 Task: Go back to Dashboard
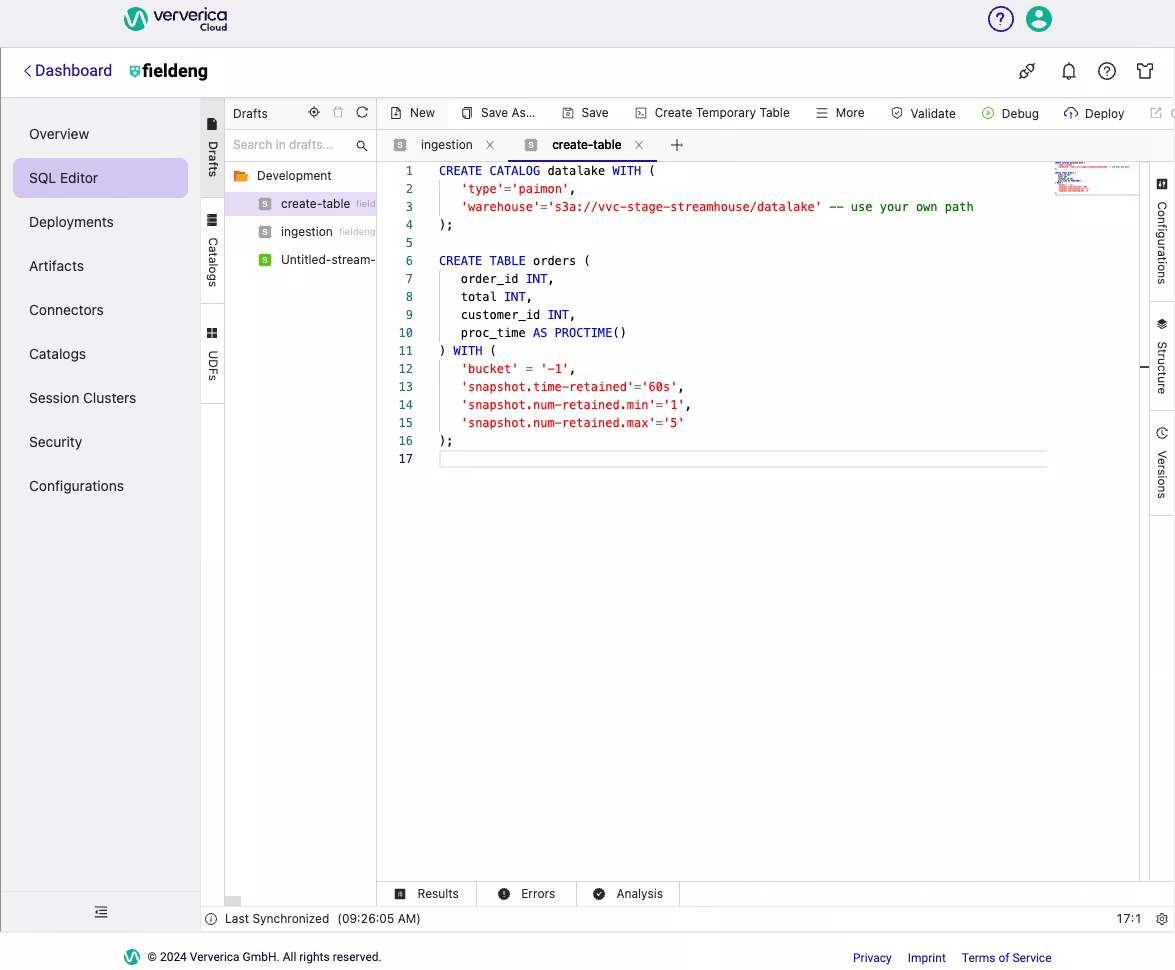tap(67, 70)
